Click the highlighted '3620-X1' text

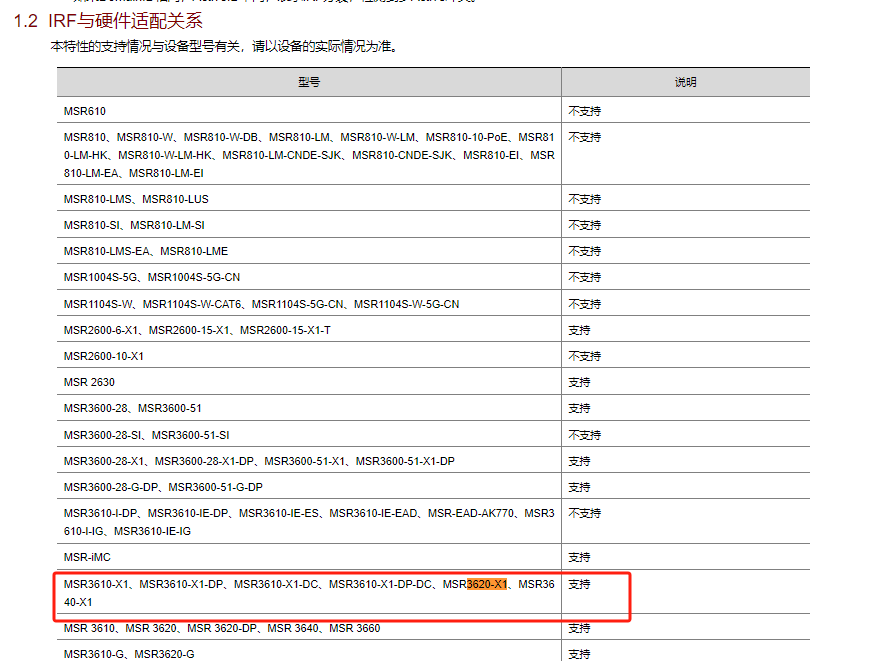pyautogui.click(x=487, y=584)
